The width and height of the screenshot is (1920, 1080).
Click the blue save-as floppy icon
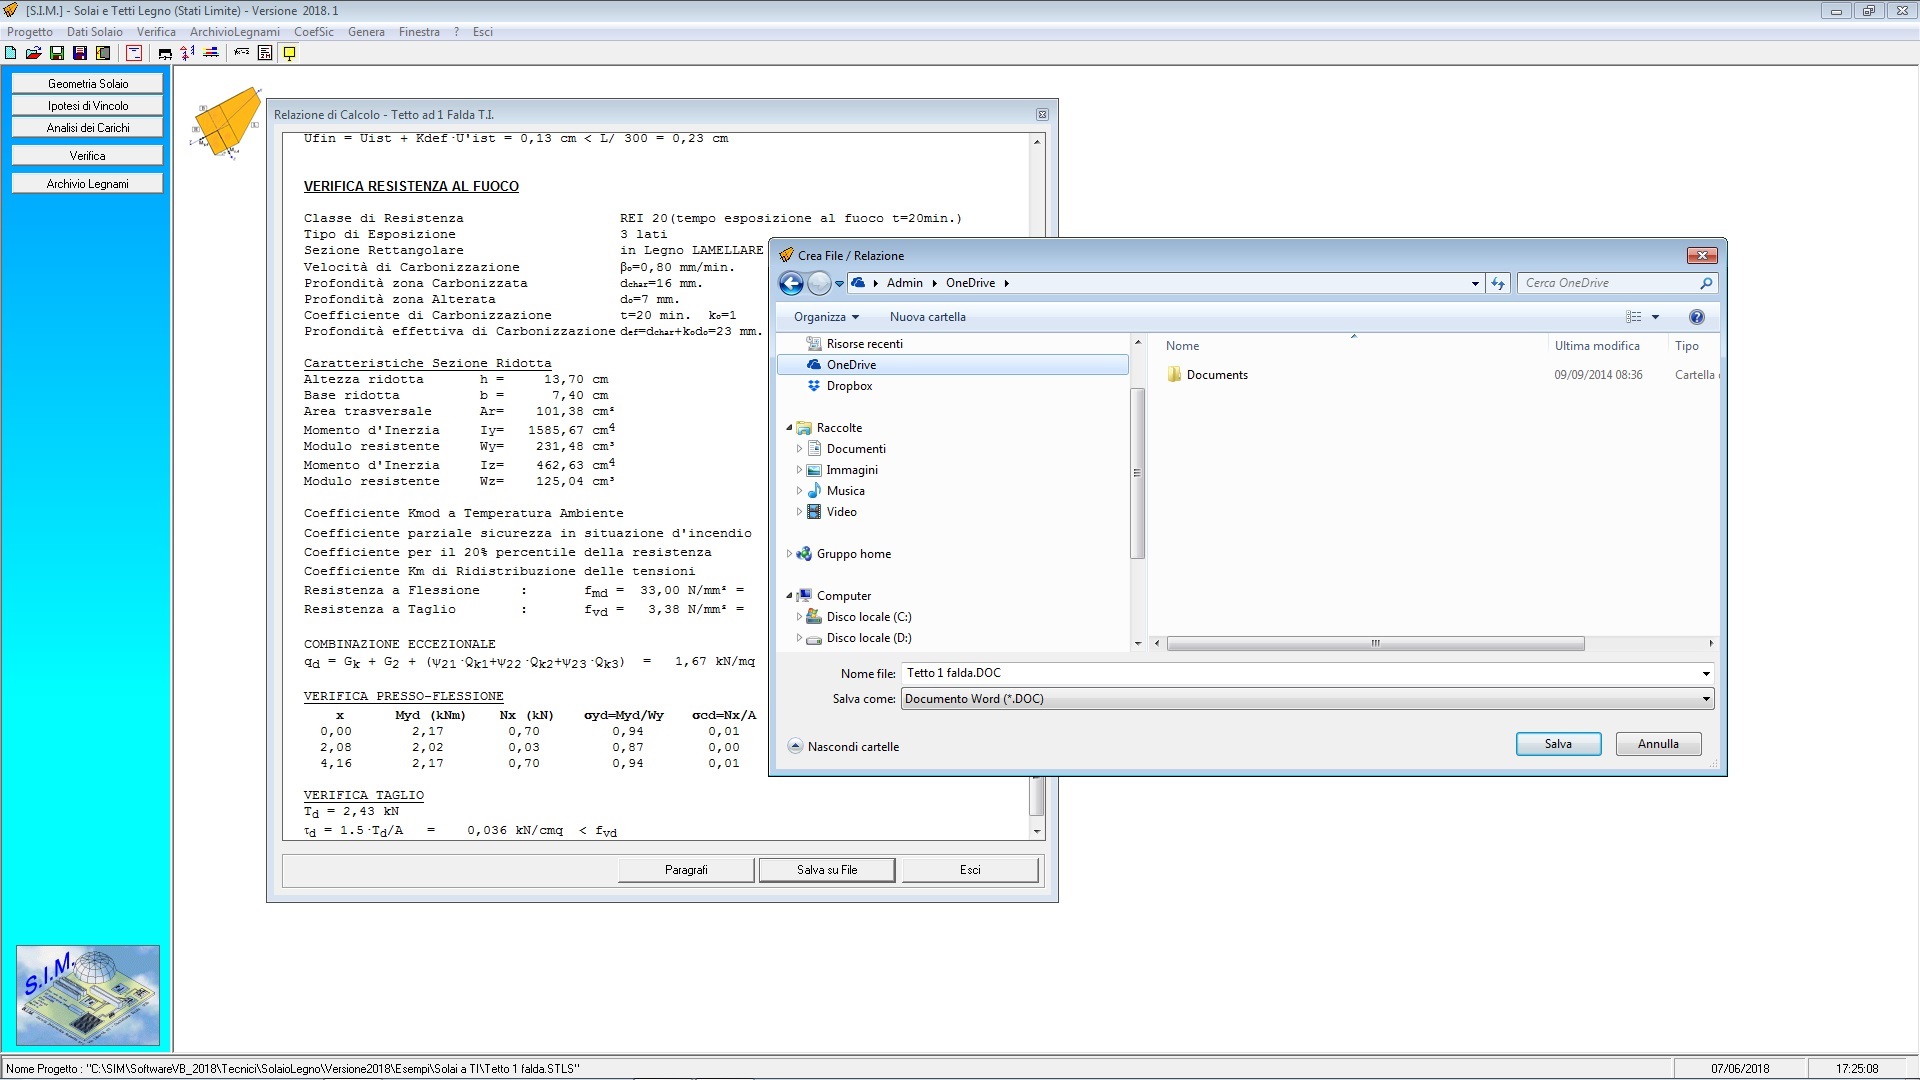[80, 53]
